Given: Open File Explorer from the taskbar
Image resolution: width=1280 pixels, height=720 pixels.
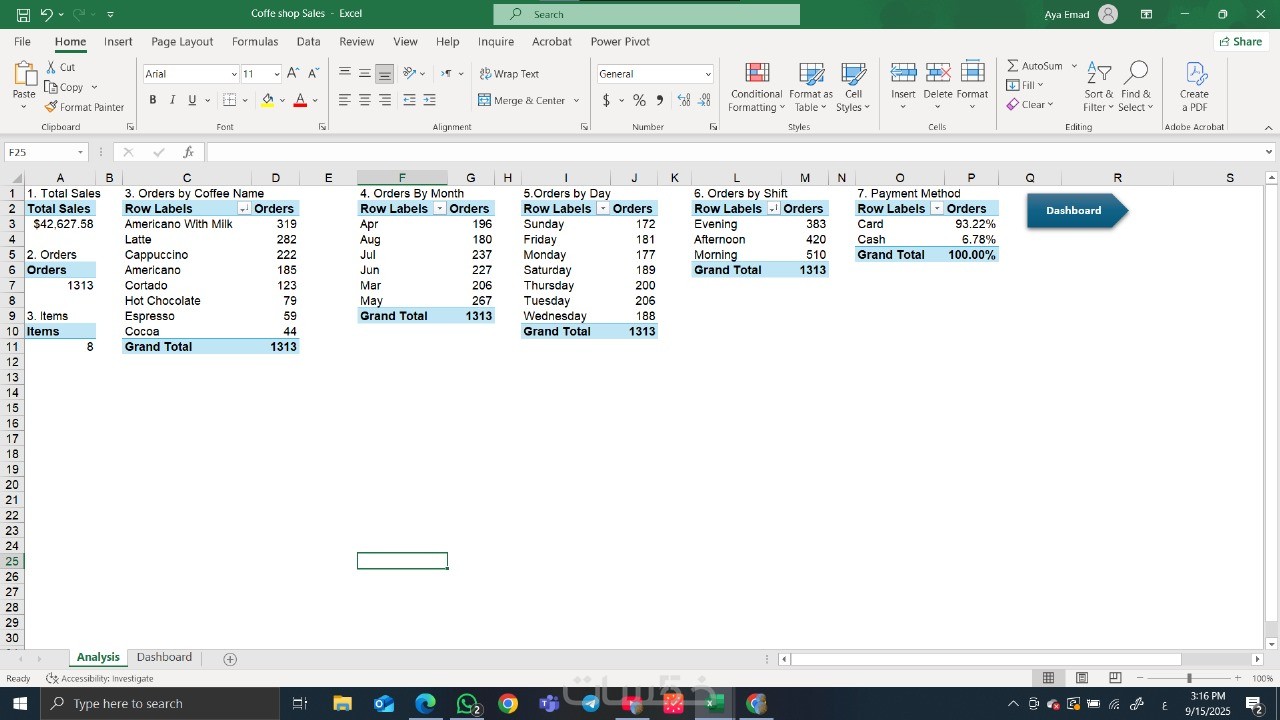Looking at the screenshot, I should click(343, 704).
